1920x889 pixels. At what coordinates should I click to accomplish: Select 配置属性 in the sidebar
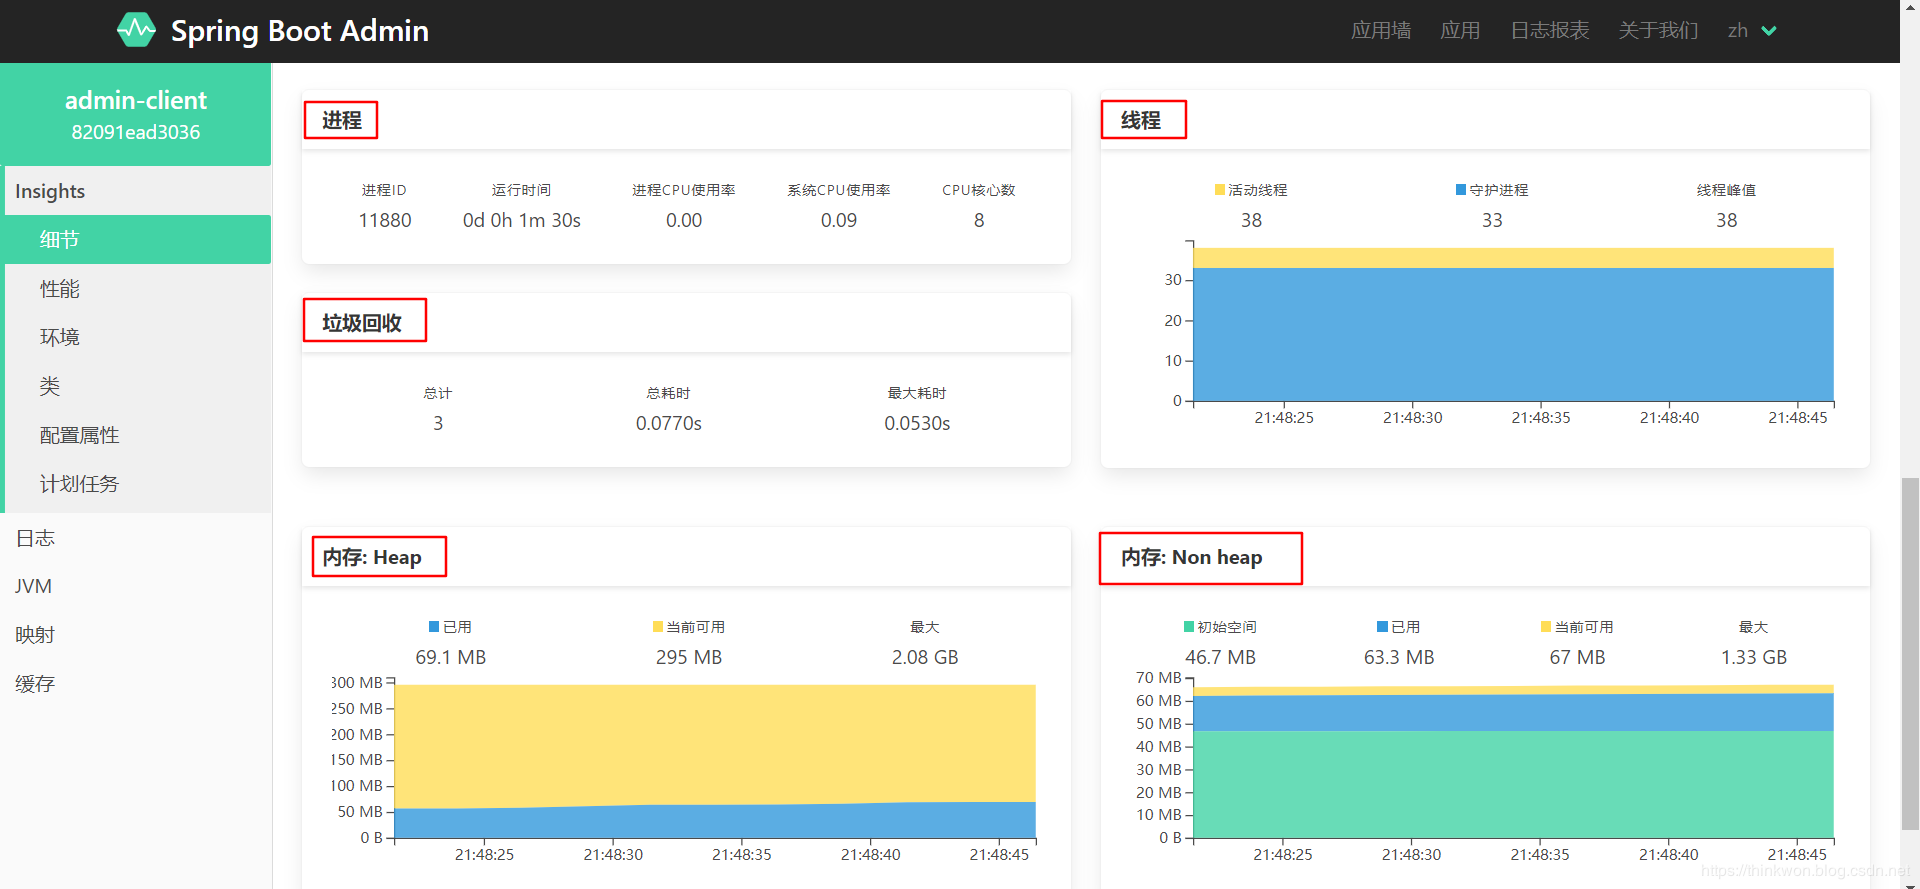tap(80, 436)
